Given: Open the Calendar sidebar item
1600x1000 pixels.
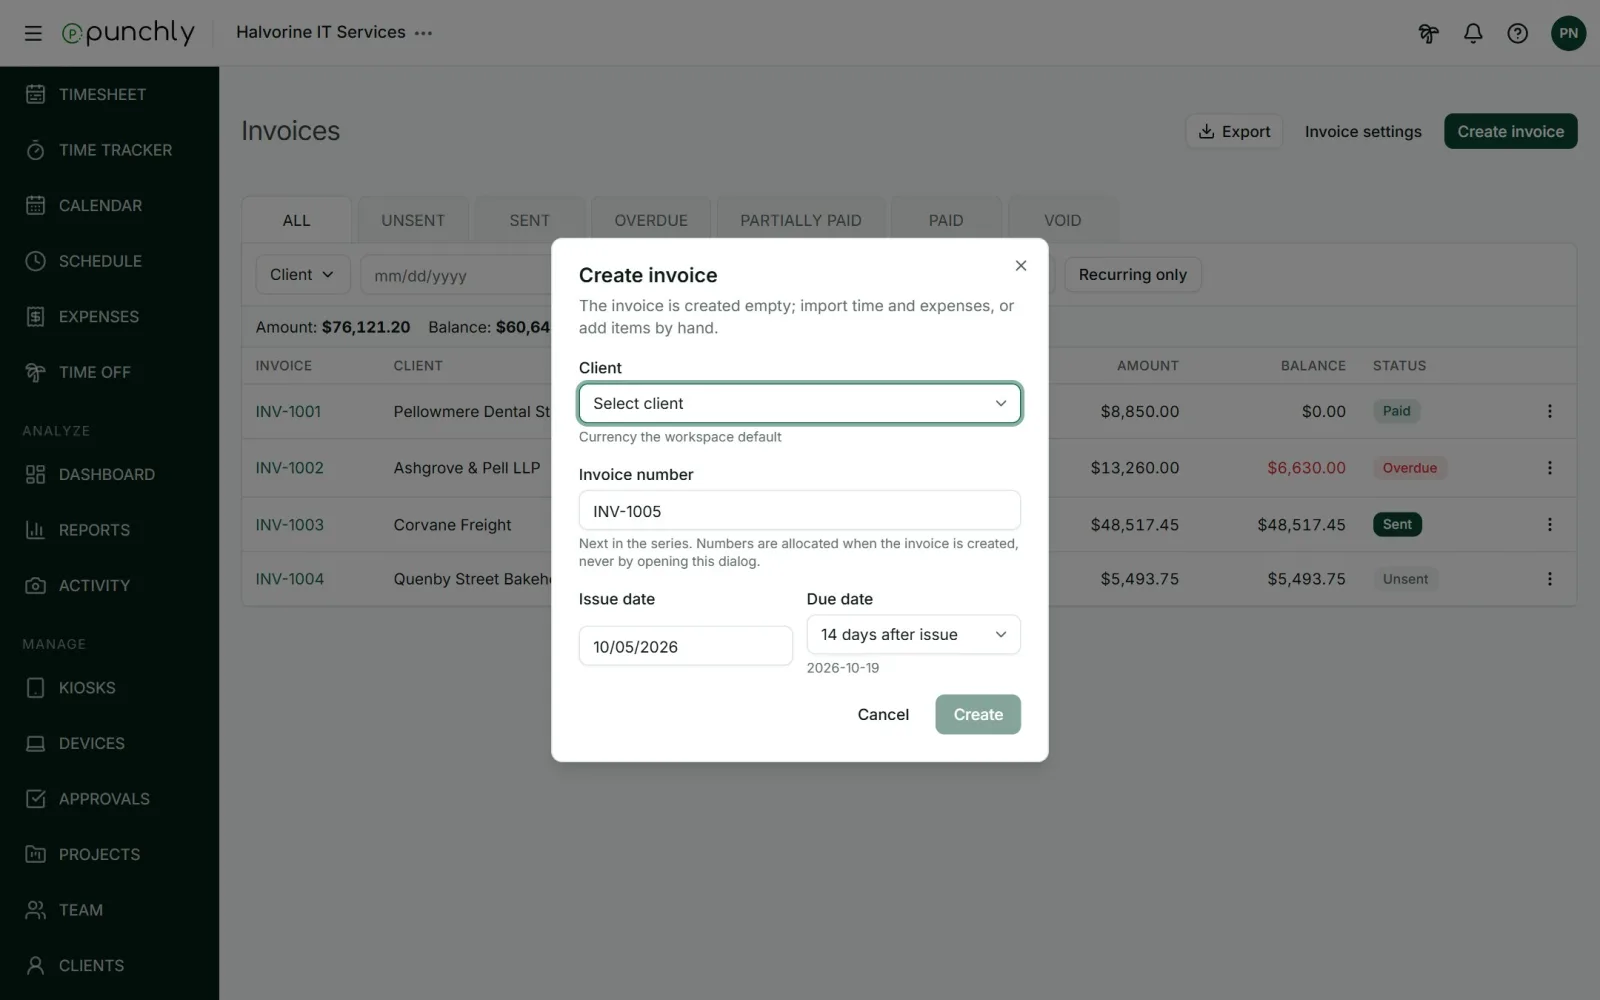Looking at the screenshot, I should pos(109,205).
